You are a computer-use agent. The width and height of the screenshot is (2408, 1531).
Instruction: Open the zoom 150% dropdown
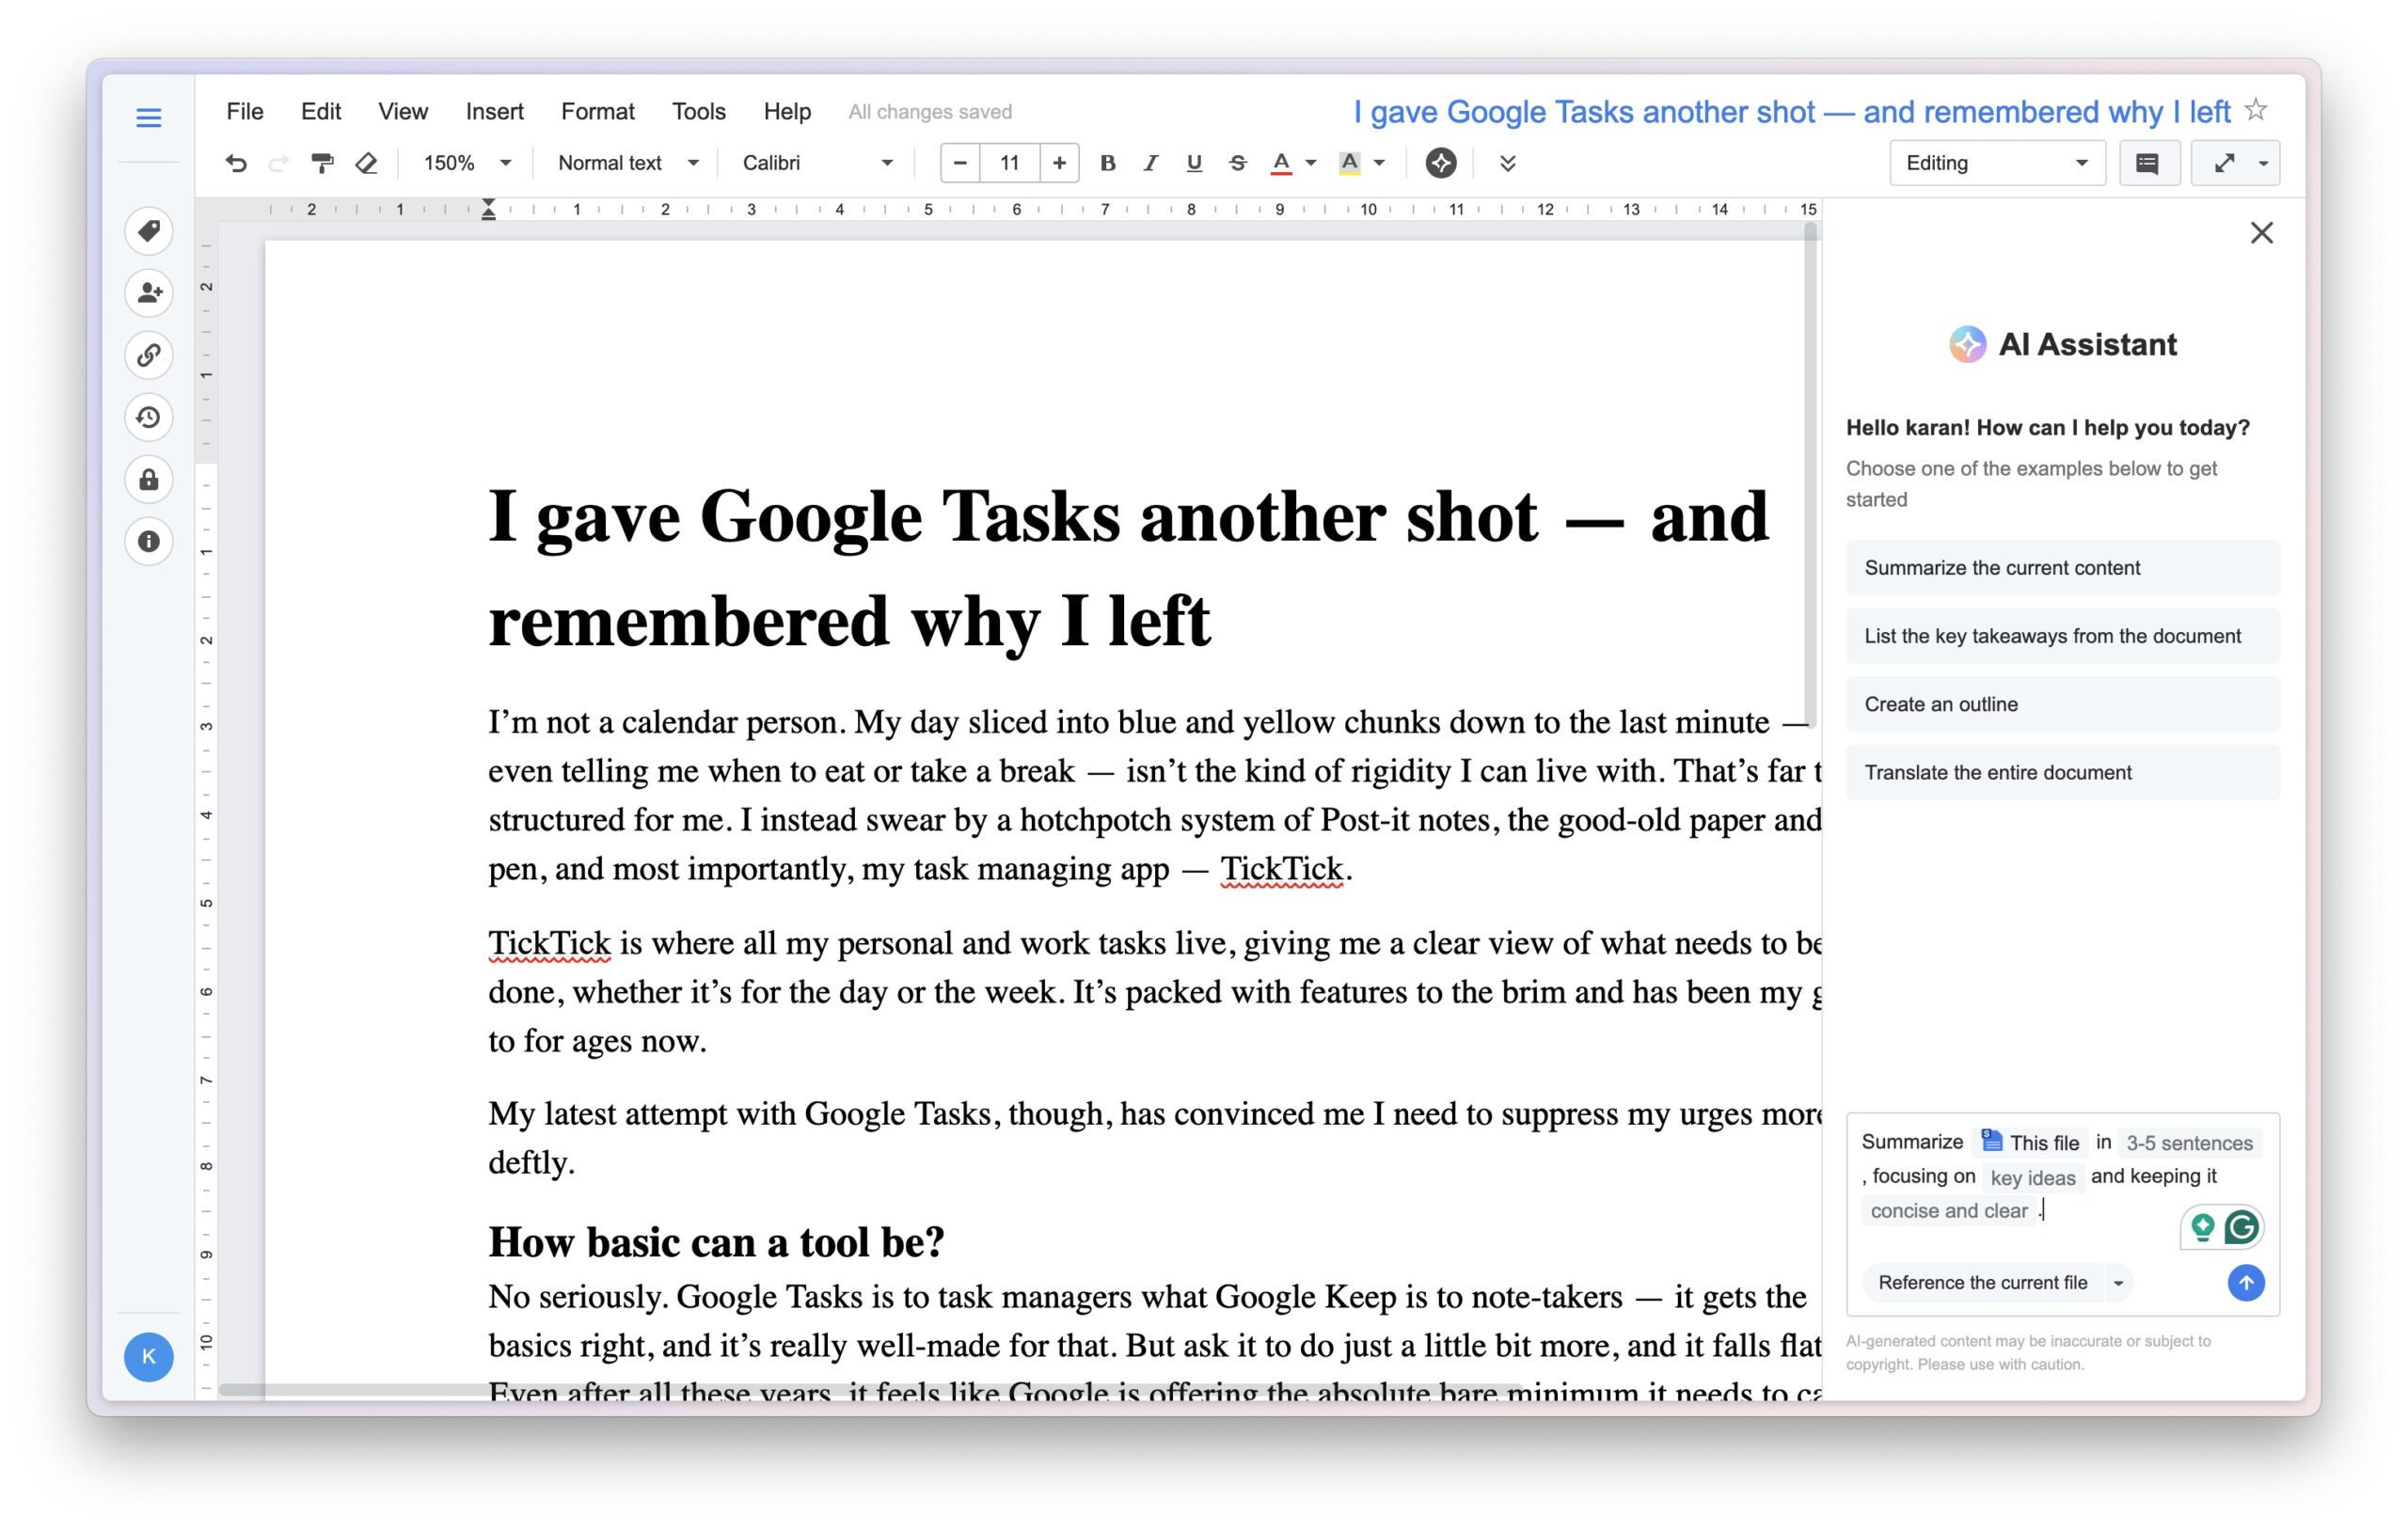click(466, 163)
